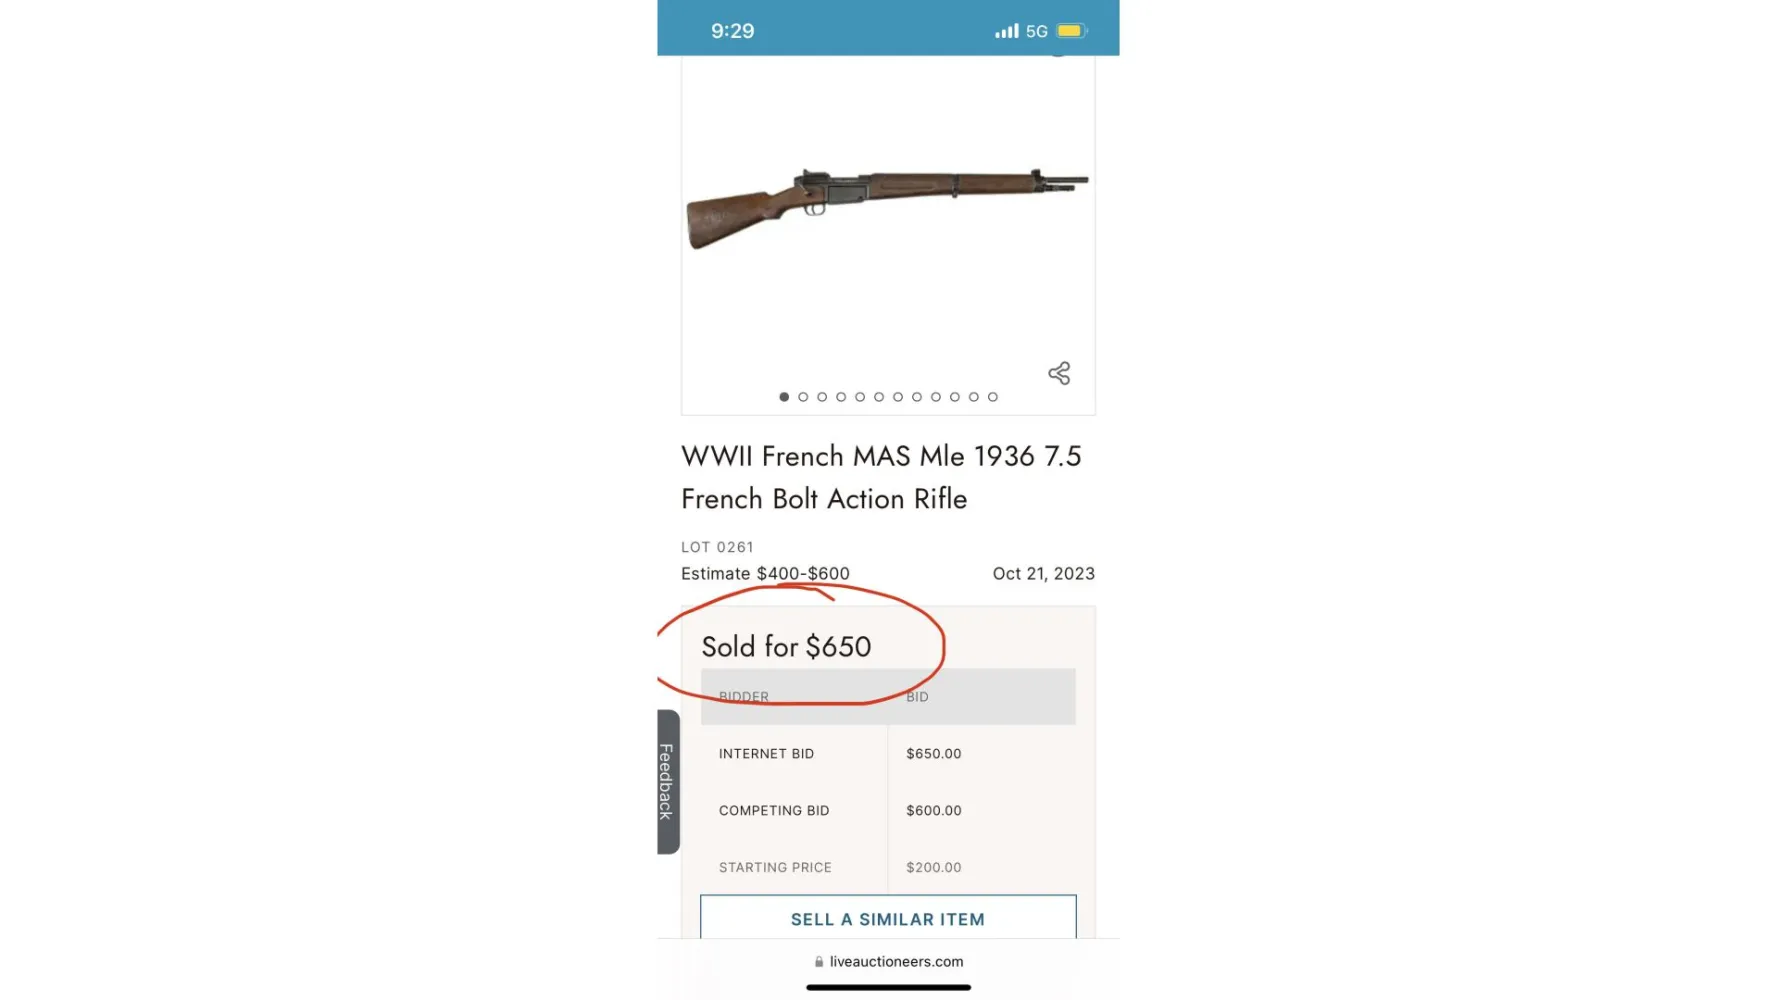The width and height of the screenshot is (1778, 1000).
Task: Tap the Estimate $400-$600 text
Action: 765,573
